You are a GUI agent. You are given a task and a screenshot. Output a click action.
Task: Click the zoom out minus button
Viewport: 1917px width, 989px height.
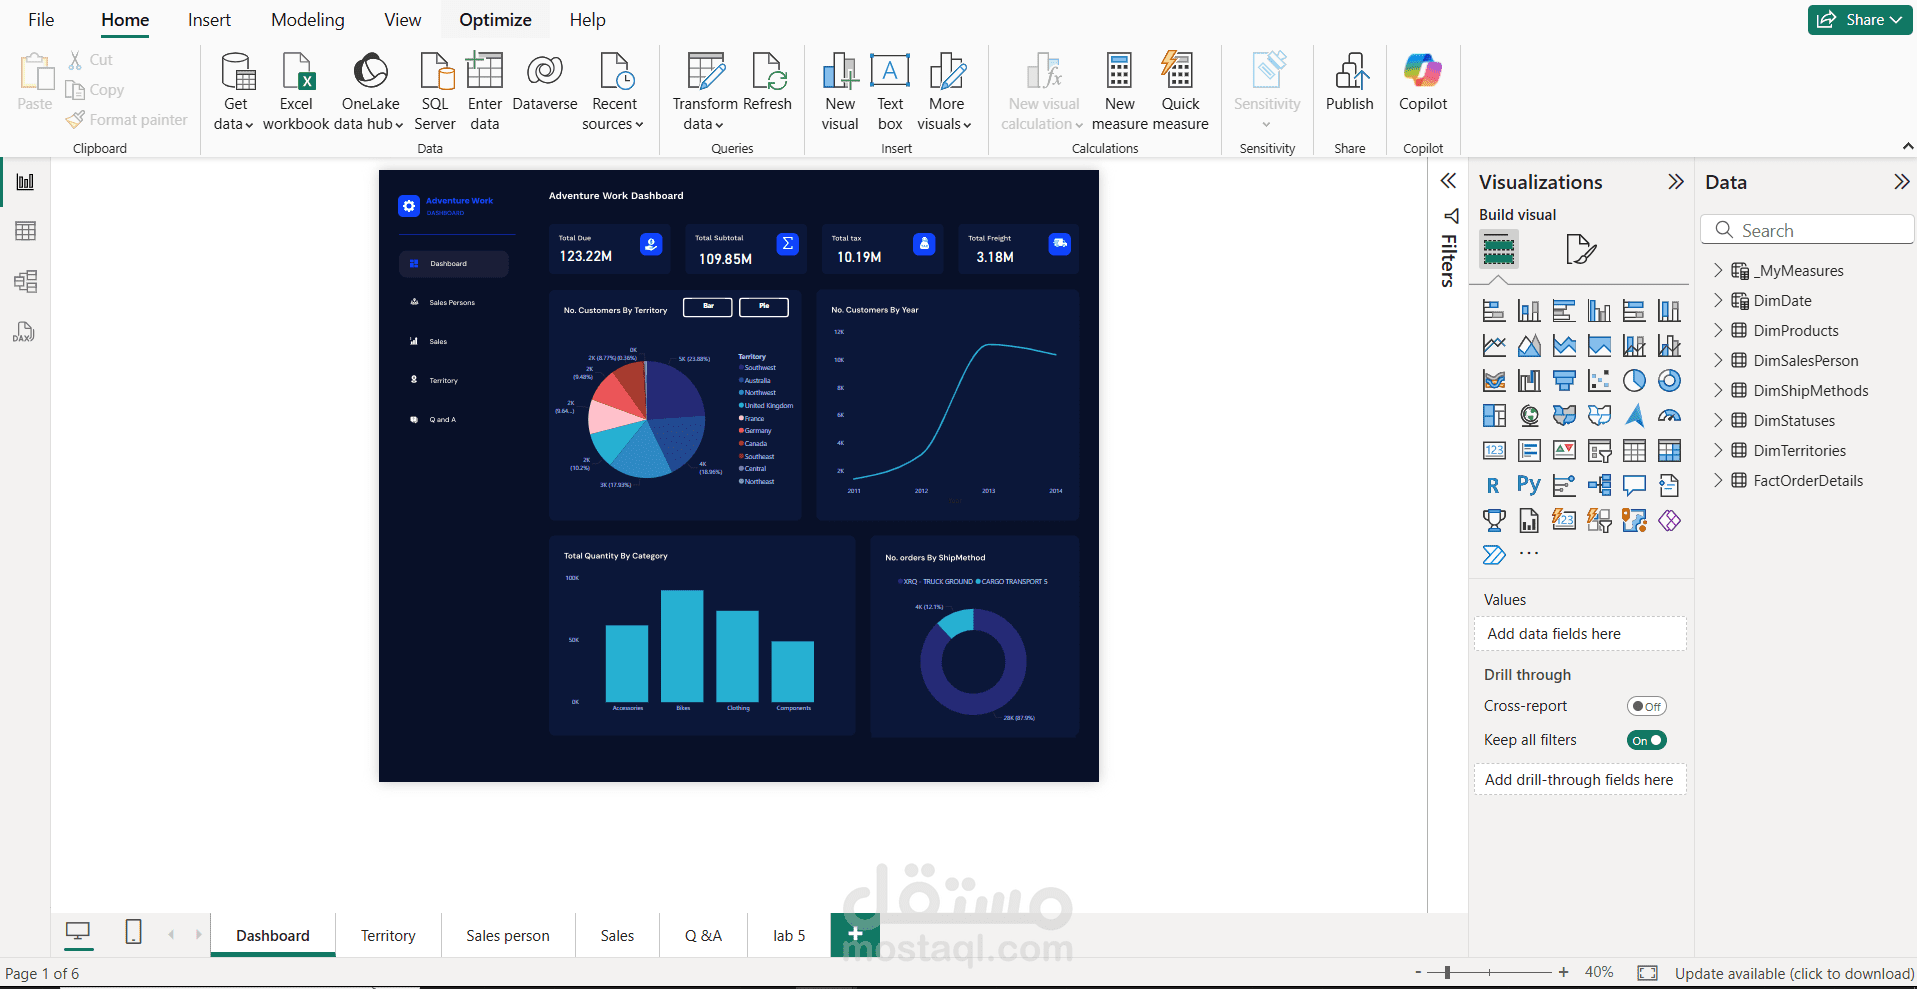click(x=1418, y=972)
